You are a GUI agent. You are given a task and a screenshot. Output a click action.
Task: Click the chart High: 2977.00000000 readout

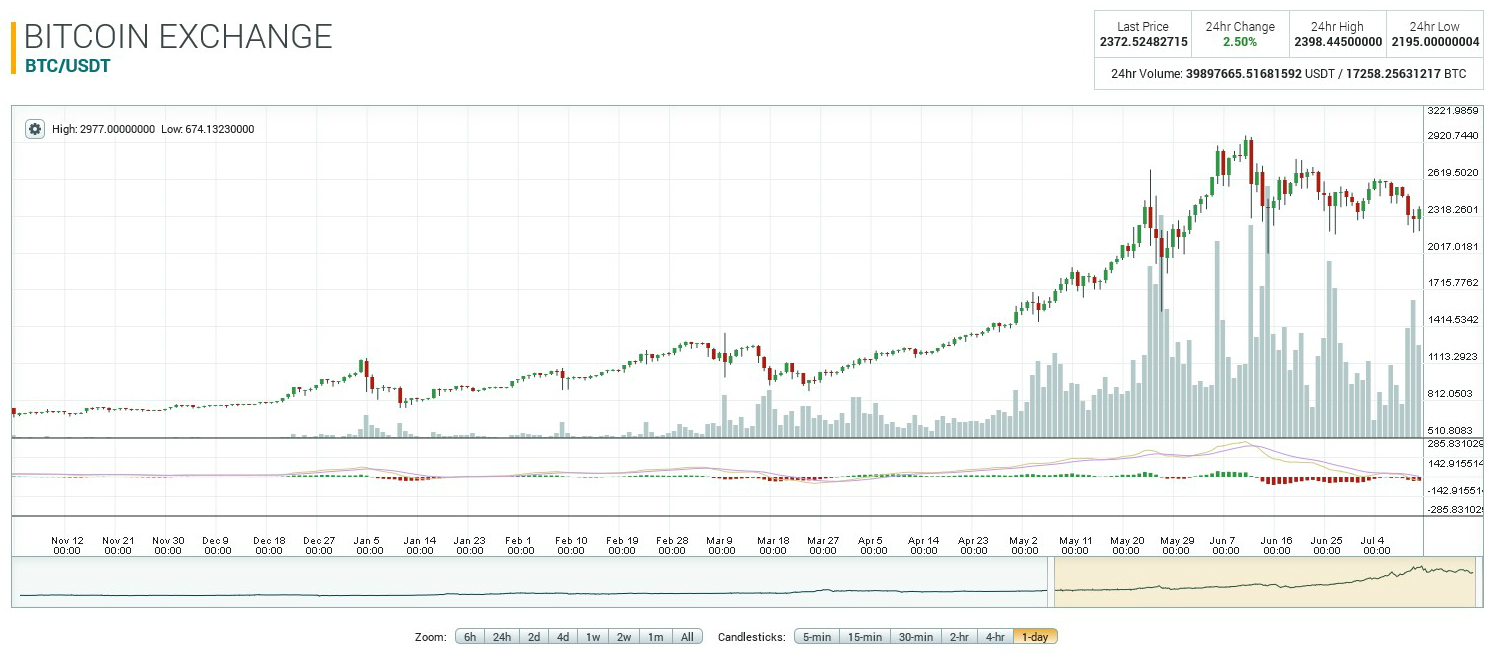click(x=103, y=129)
